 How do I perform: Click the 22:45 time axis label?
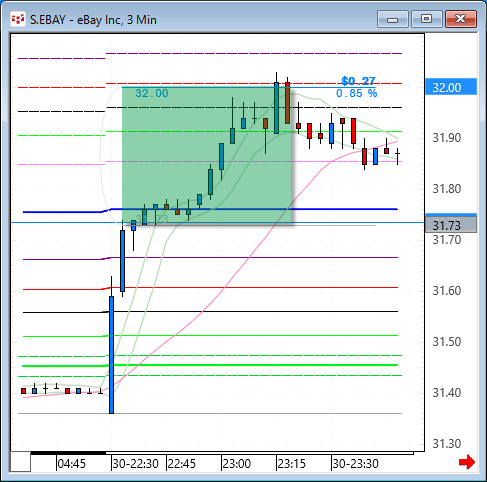(x=181, y=464)
